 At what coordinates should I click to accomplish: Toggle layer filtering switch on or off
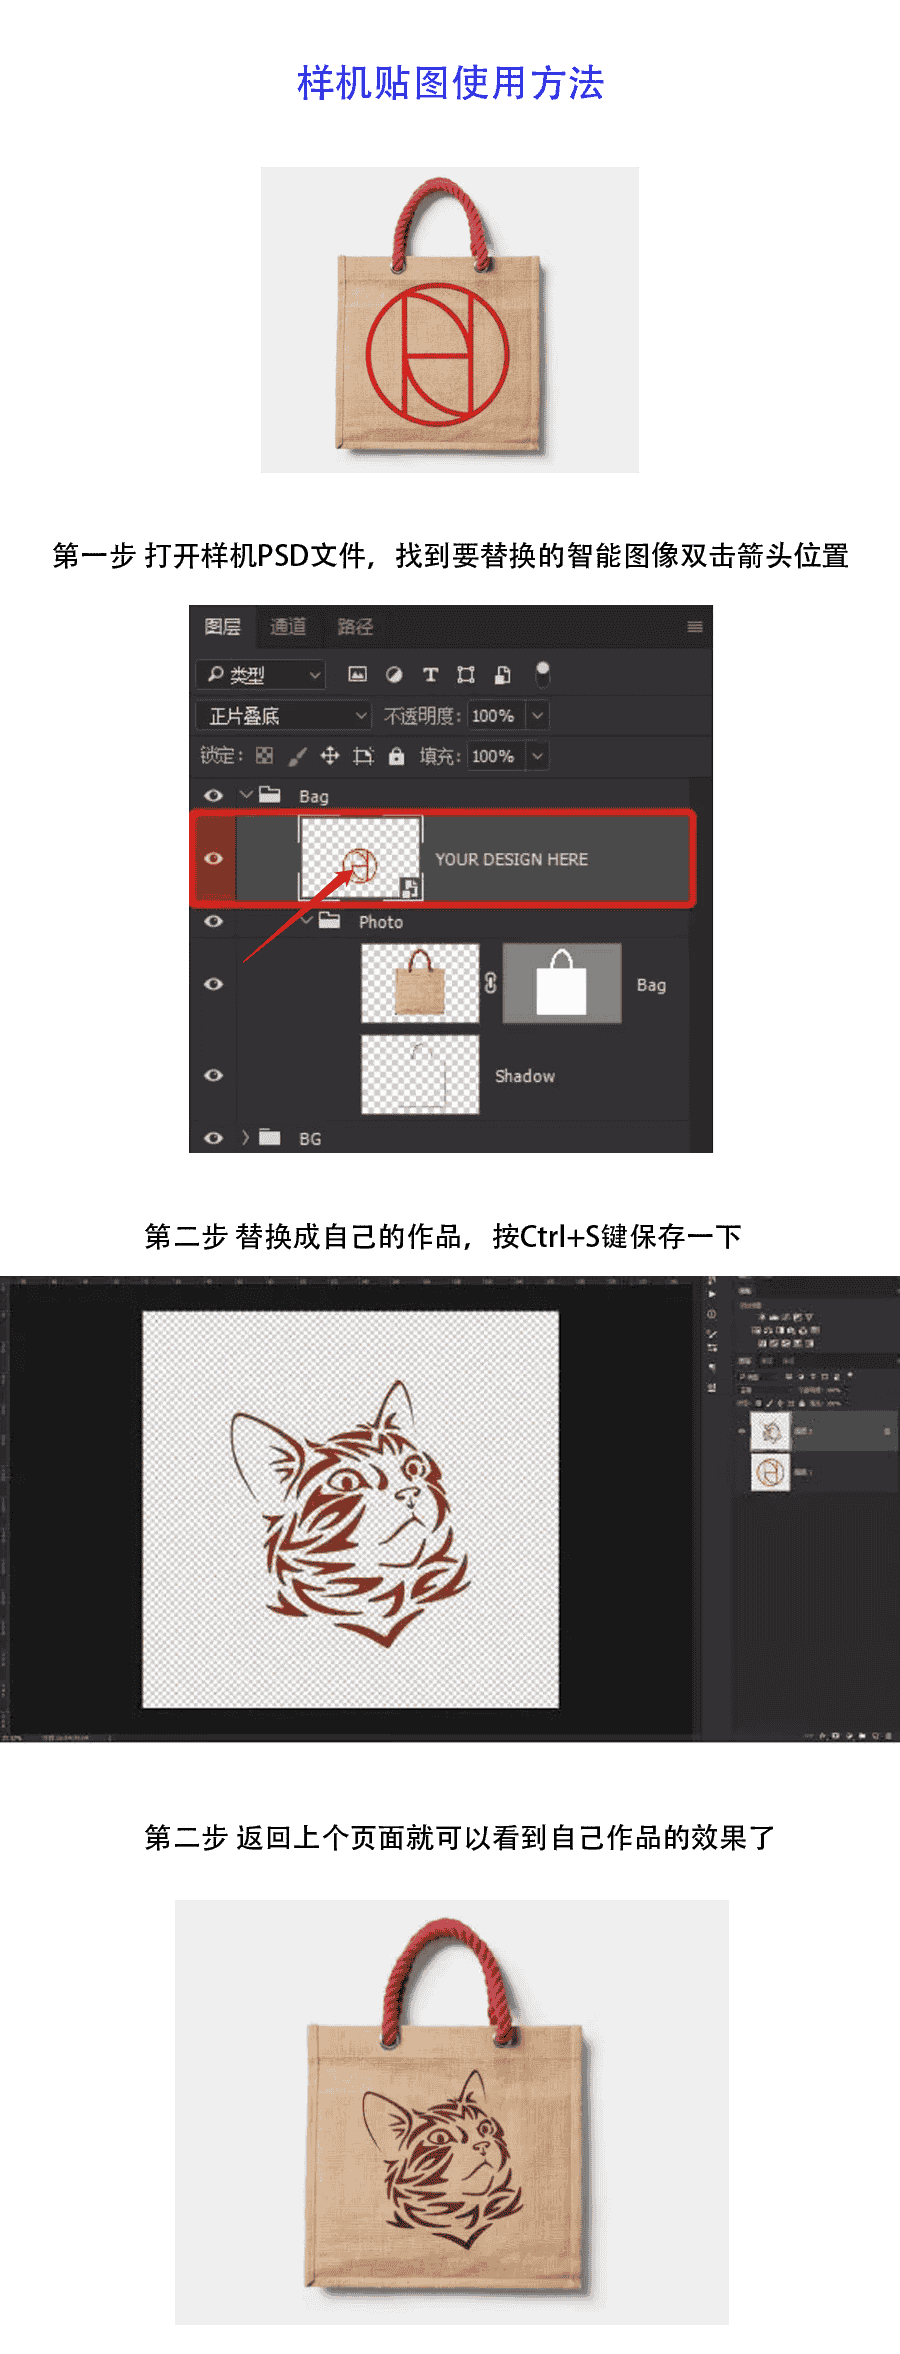click(542, 674)
